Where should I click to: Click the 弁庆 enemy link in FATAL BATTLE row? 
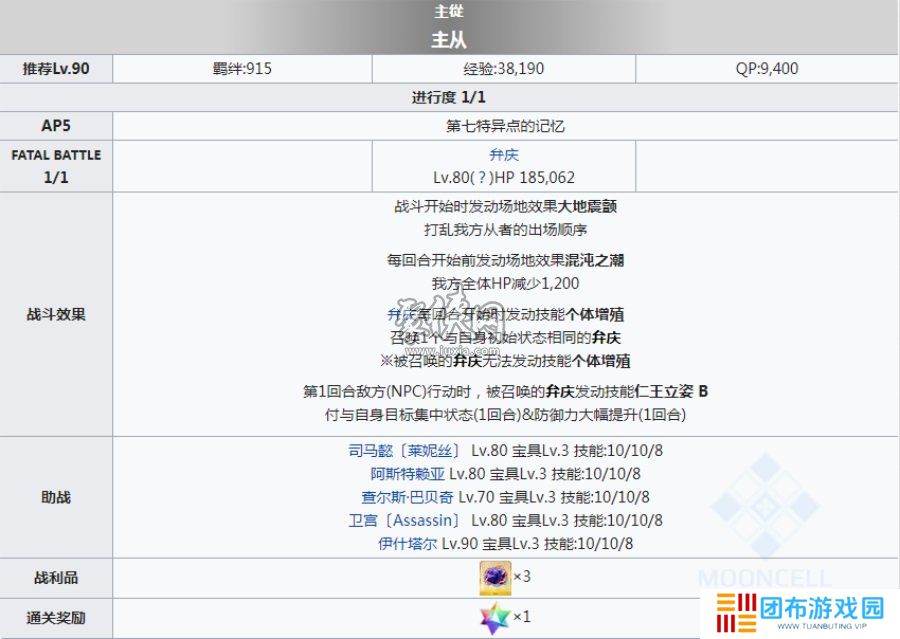(503, 154)
